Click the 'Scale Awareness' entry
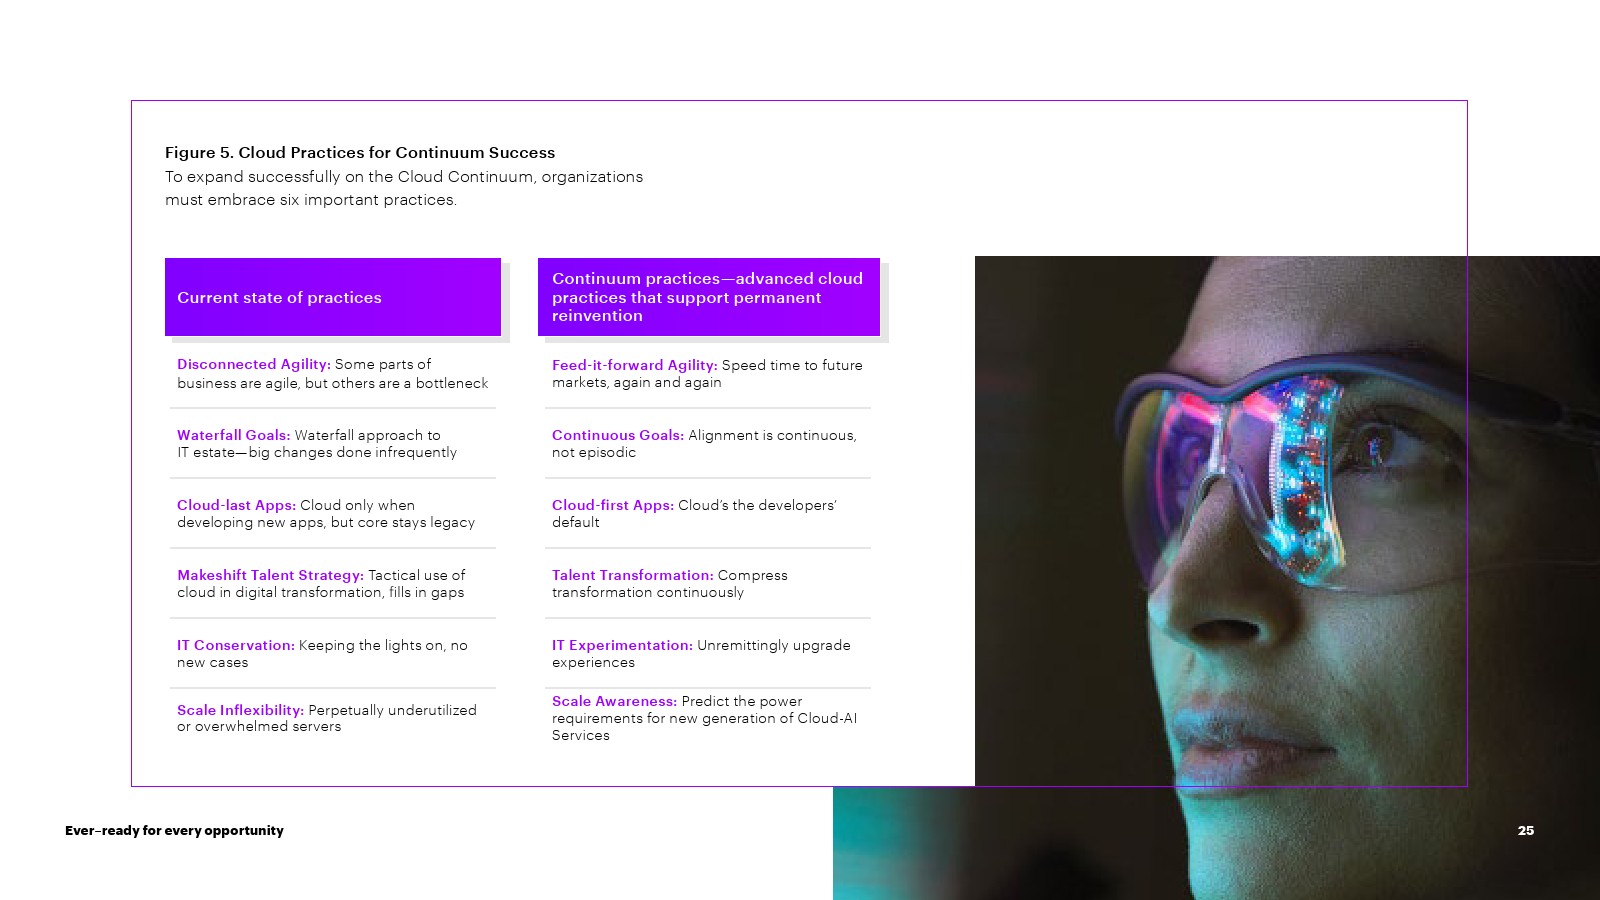The width and height of the screenshot is (1600, 900). tap(704, 718)
